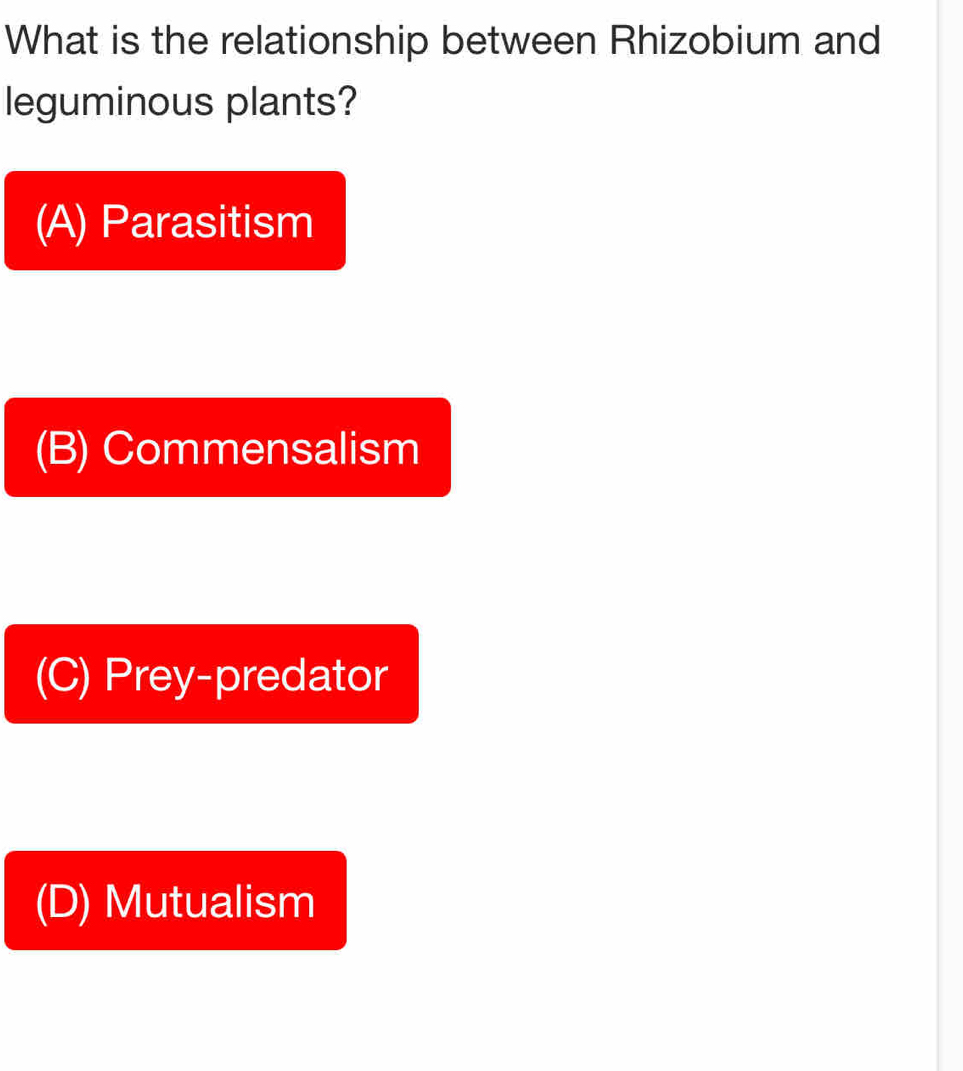The height and width of the screenshot is (1071, 963).
Task: Answer the question with Prey-predator
Action: (211, 674)
